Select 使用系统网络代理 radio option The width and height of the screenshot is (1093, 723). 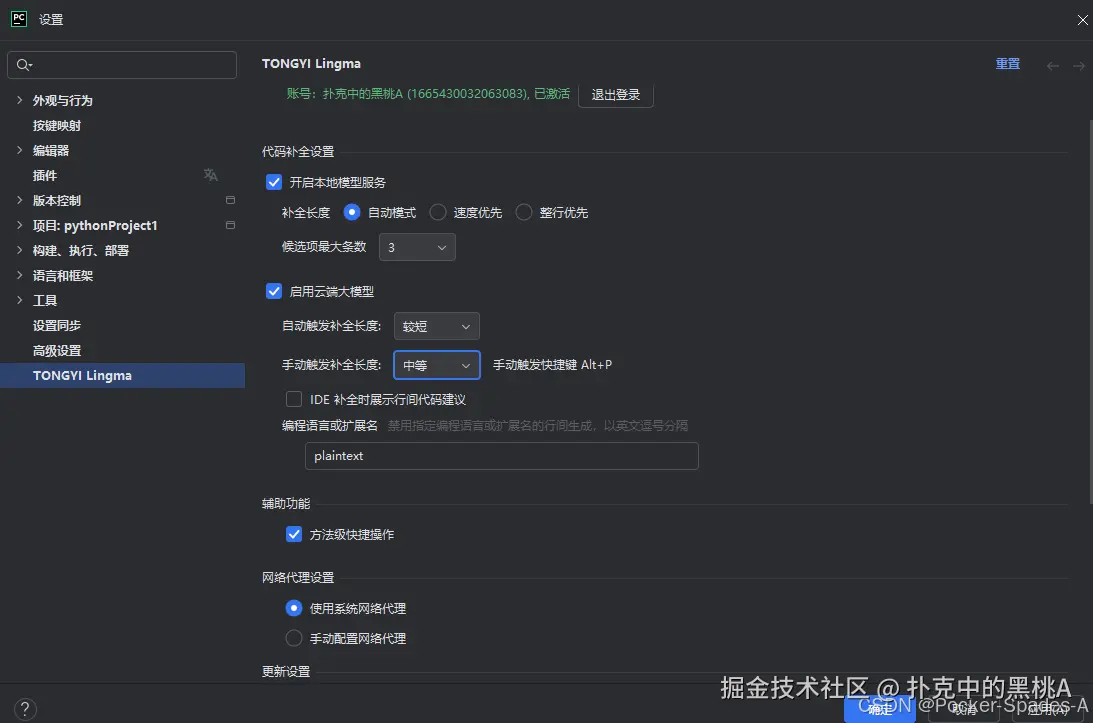294,609
